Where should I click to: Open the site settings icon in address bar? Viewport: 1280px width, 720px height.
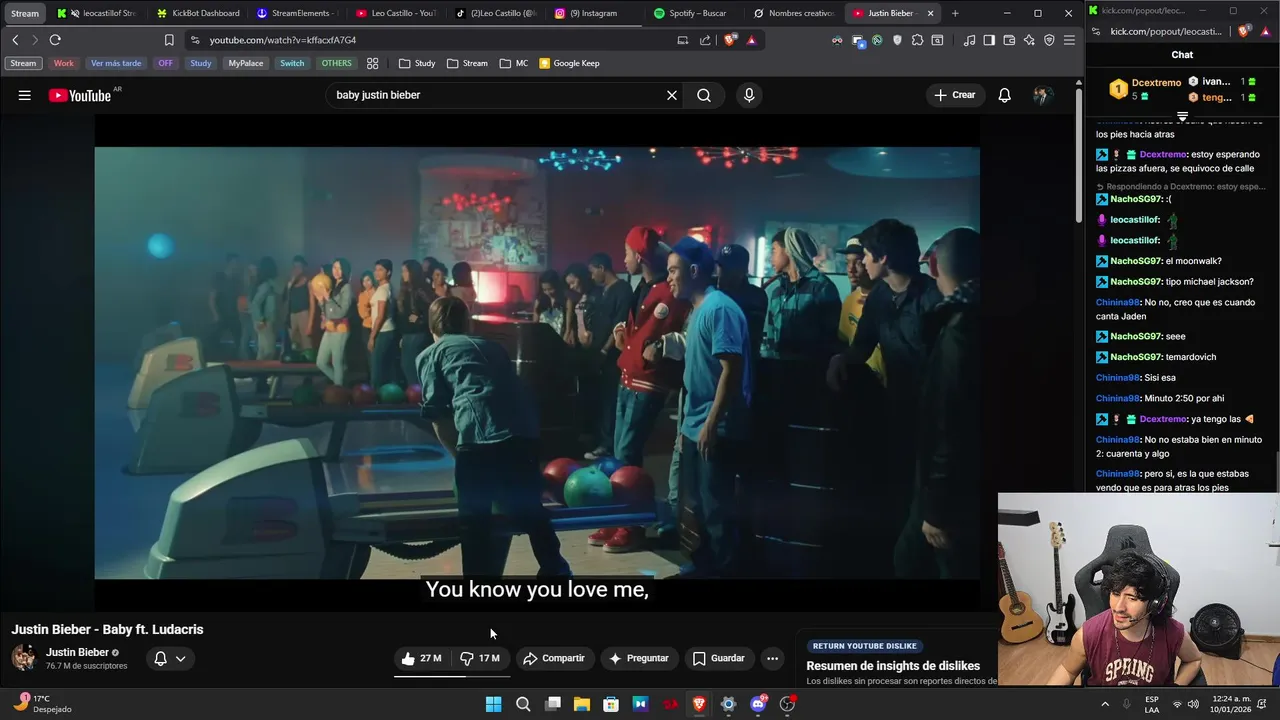click(x=194, y=40)
